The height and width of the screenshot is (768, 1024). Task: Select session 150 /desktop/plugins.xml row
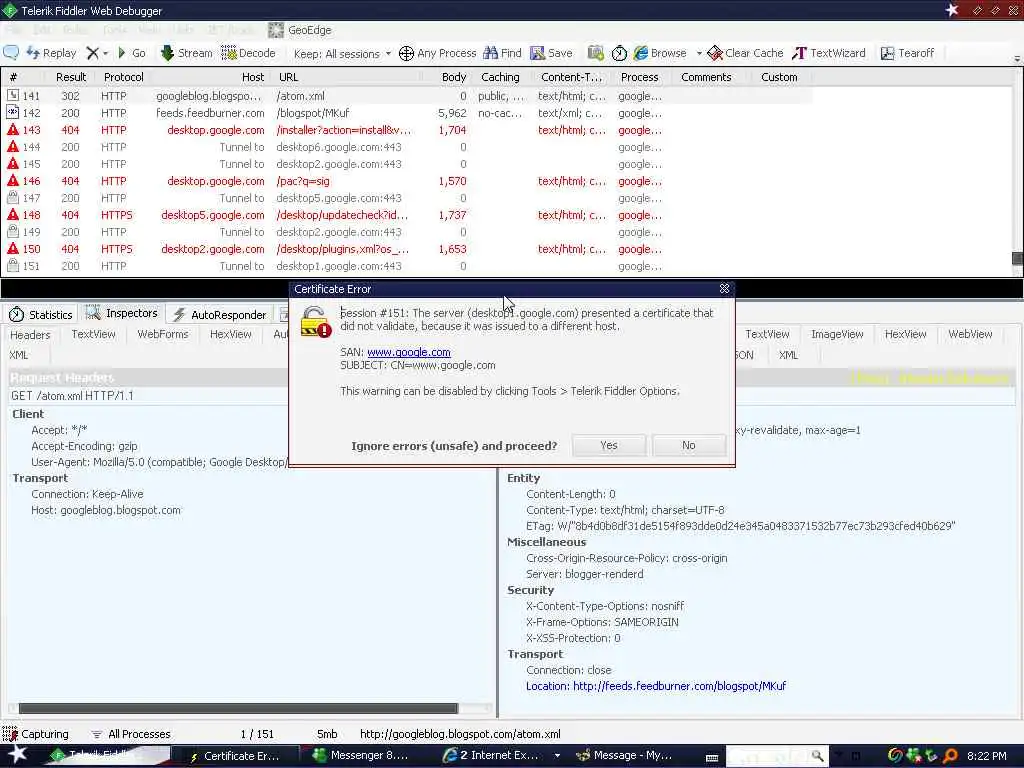pos(405,249)
